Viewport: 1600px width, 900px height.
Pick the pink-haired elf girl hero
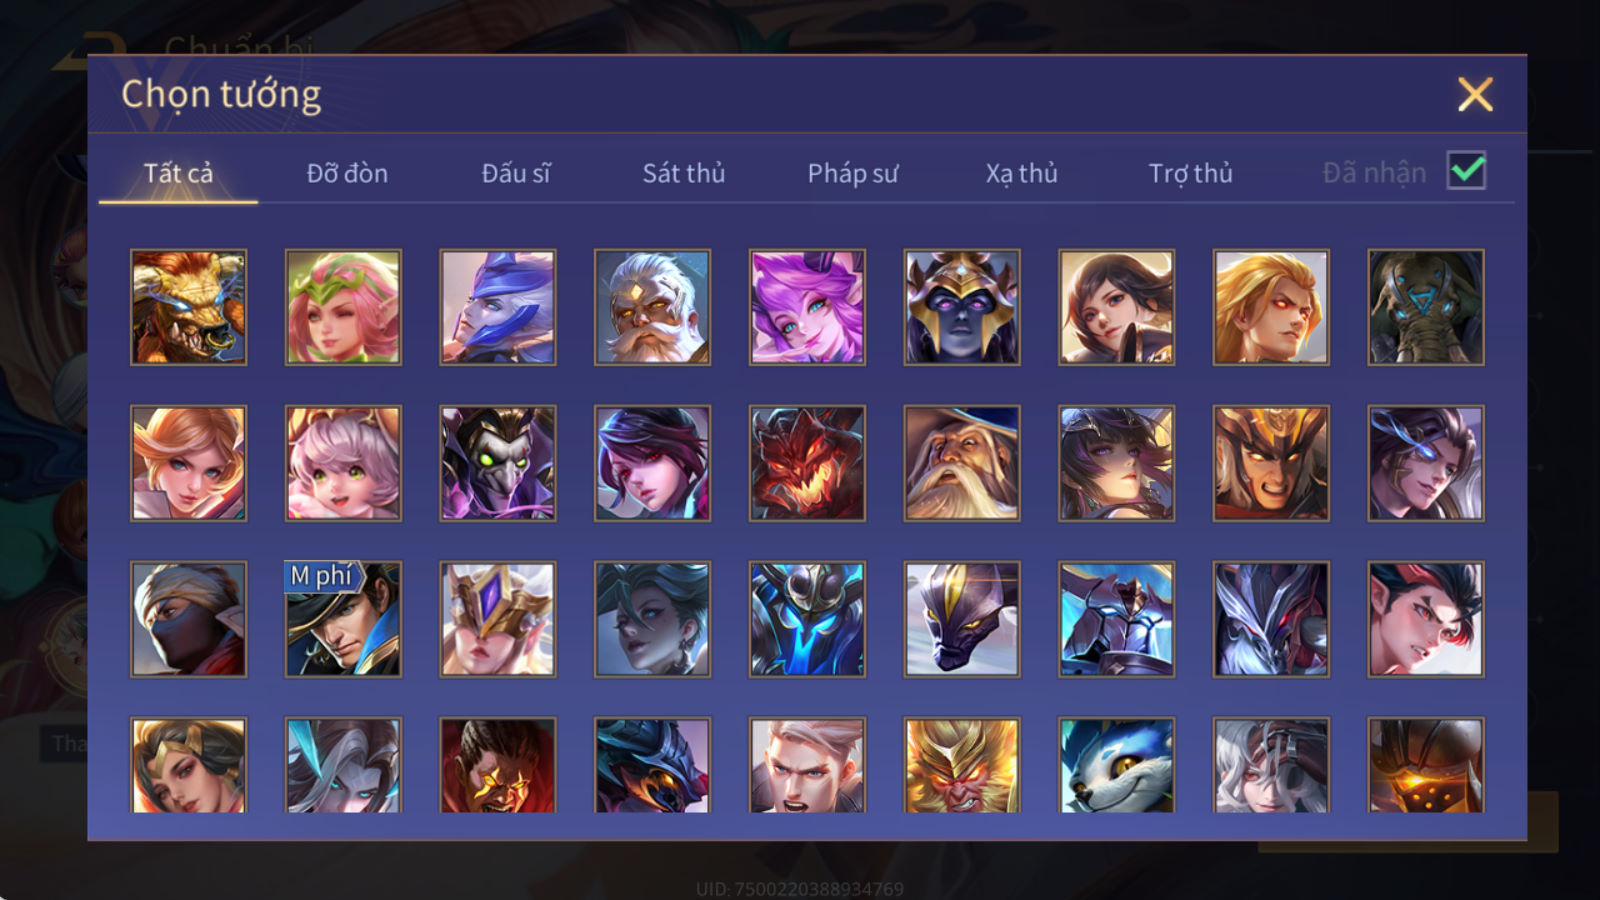(343, 307)
